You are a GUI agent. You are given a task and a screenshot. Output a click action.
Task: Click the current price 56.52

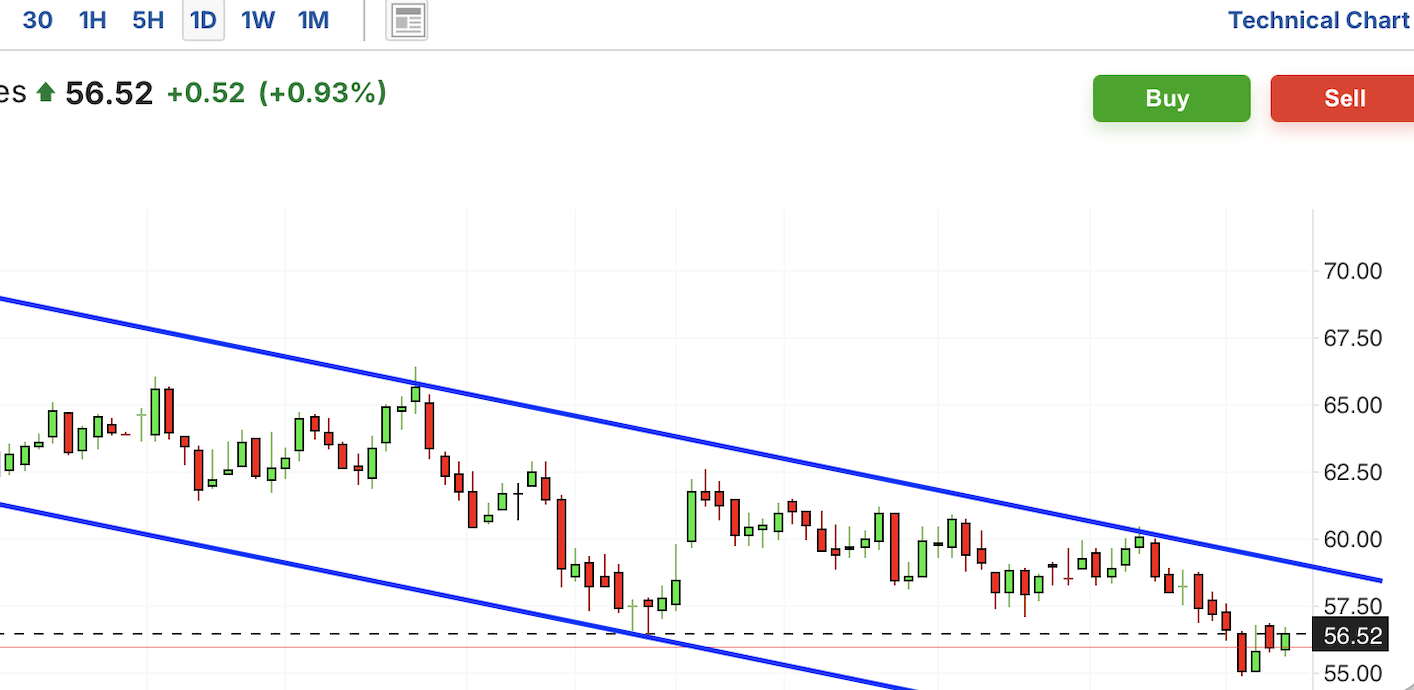(x=109, y=93)
